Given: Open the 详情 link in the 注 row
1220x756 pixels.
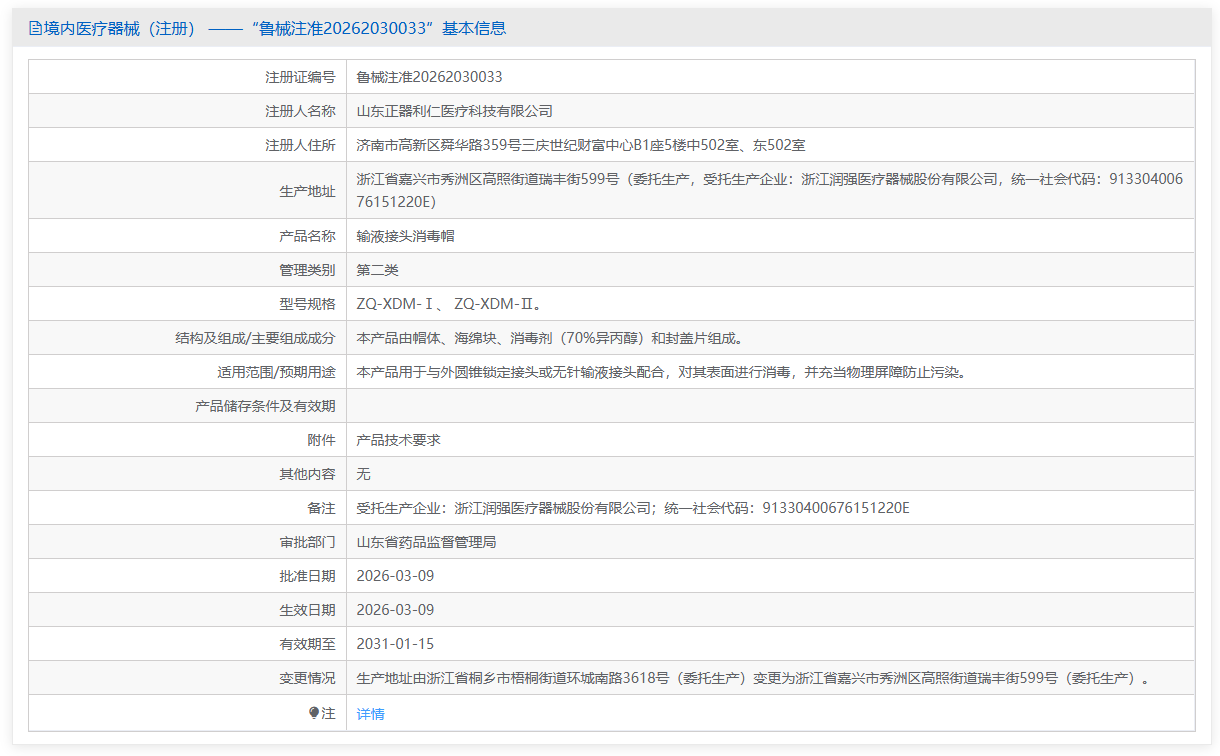Looking at the screenshot, I should (x=370, y=713).
